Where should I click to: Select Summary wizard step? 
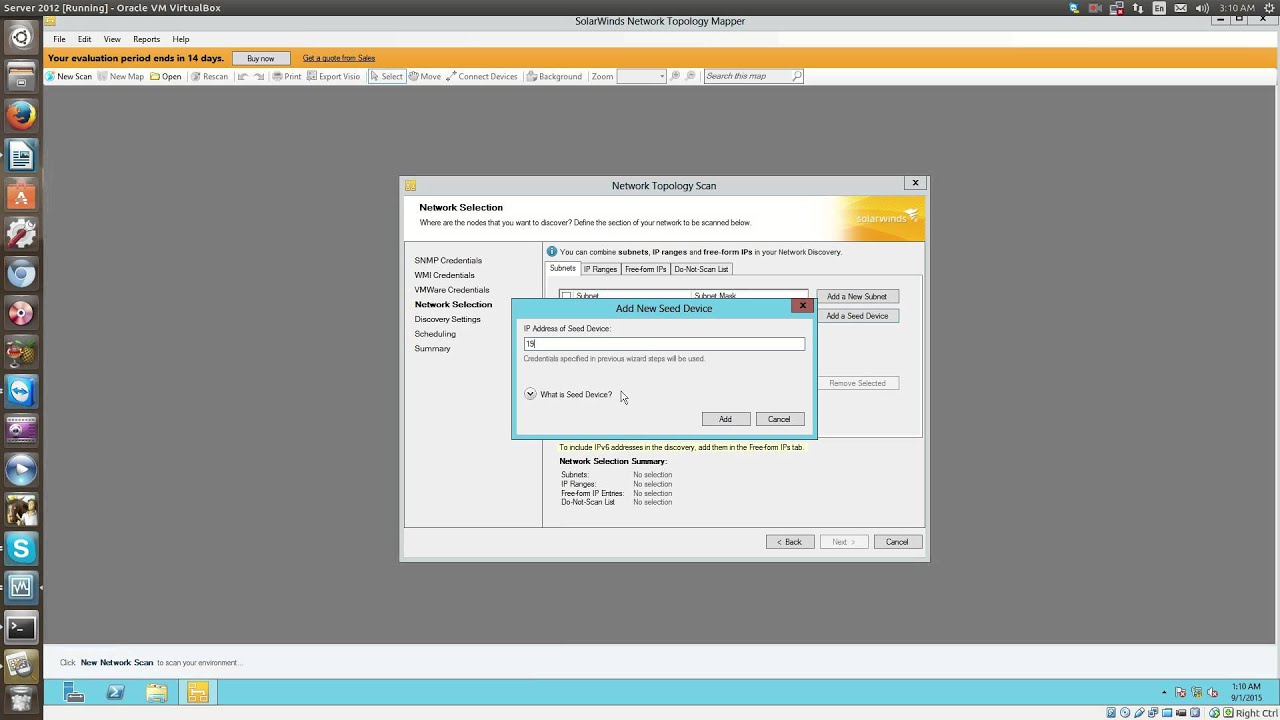point(432,348)
